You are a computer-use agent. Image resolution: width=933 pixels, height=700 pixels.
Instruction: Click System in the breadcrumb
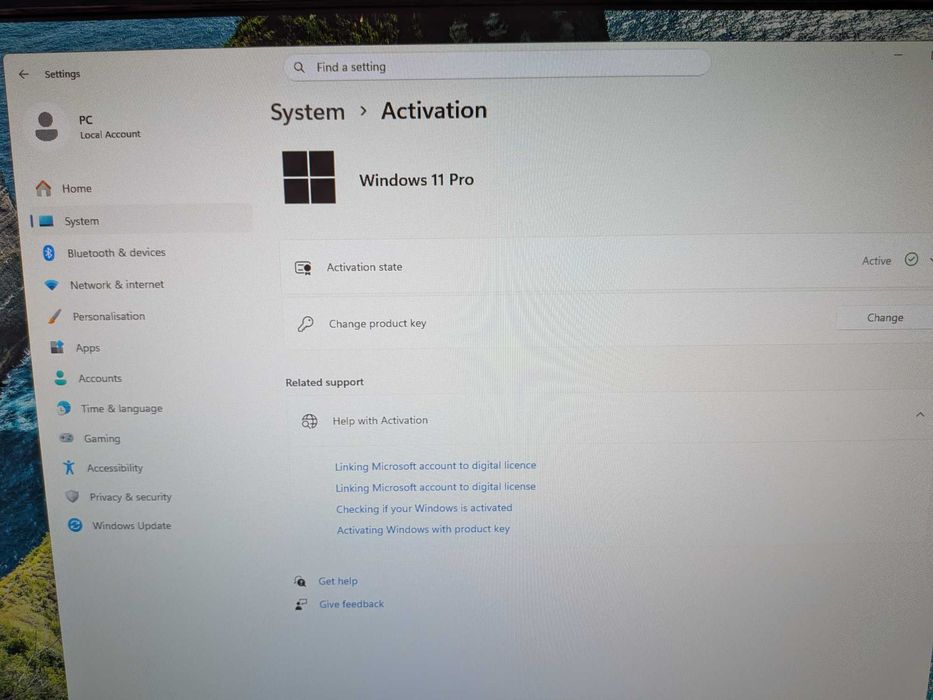308,112
